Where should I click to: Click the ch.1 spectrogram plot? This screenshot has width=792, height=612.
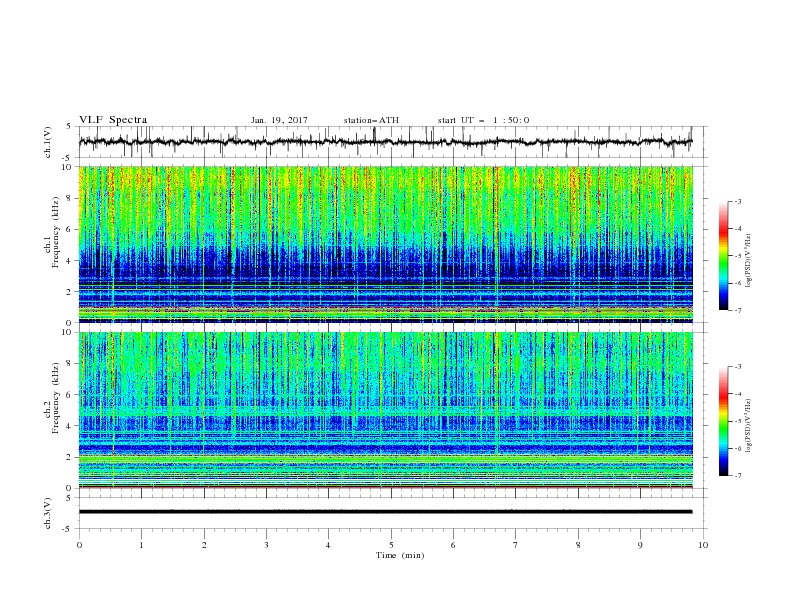coord(385,244)
